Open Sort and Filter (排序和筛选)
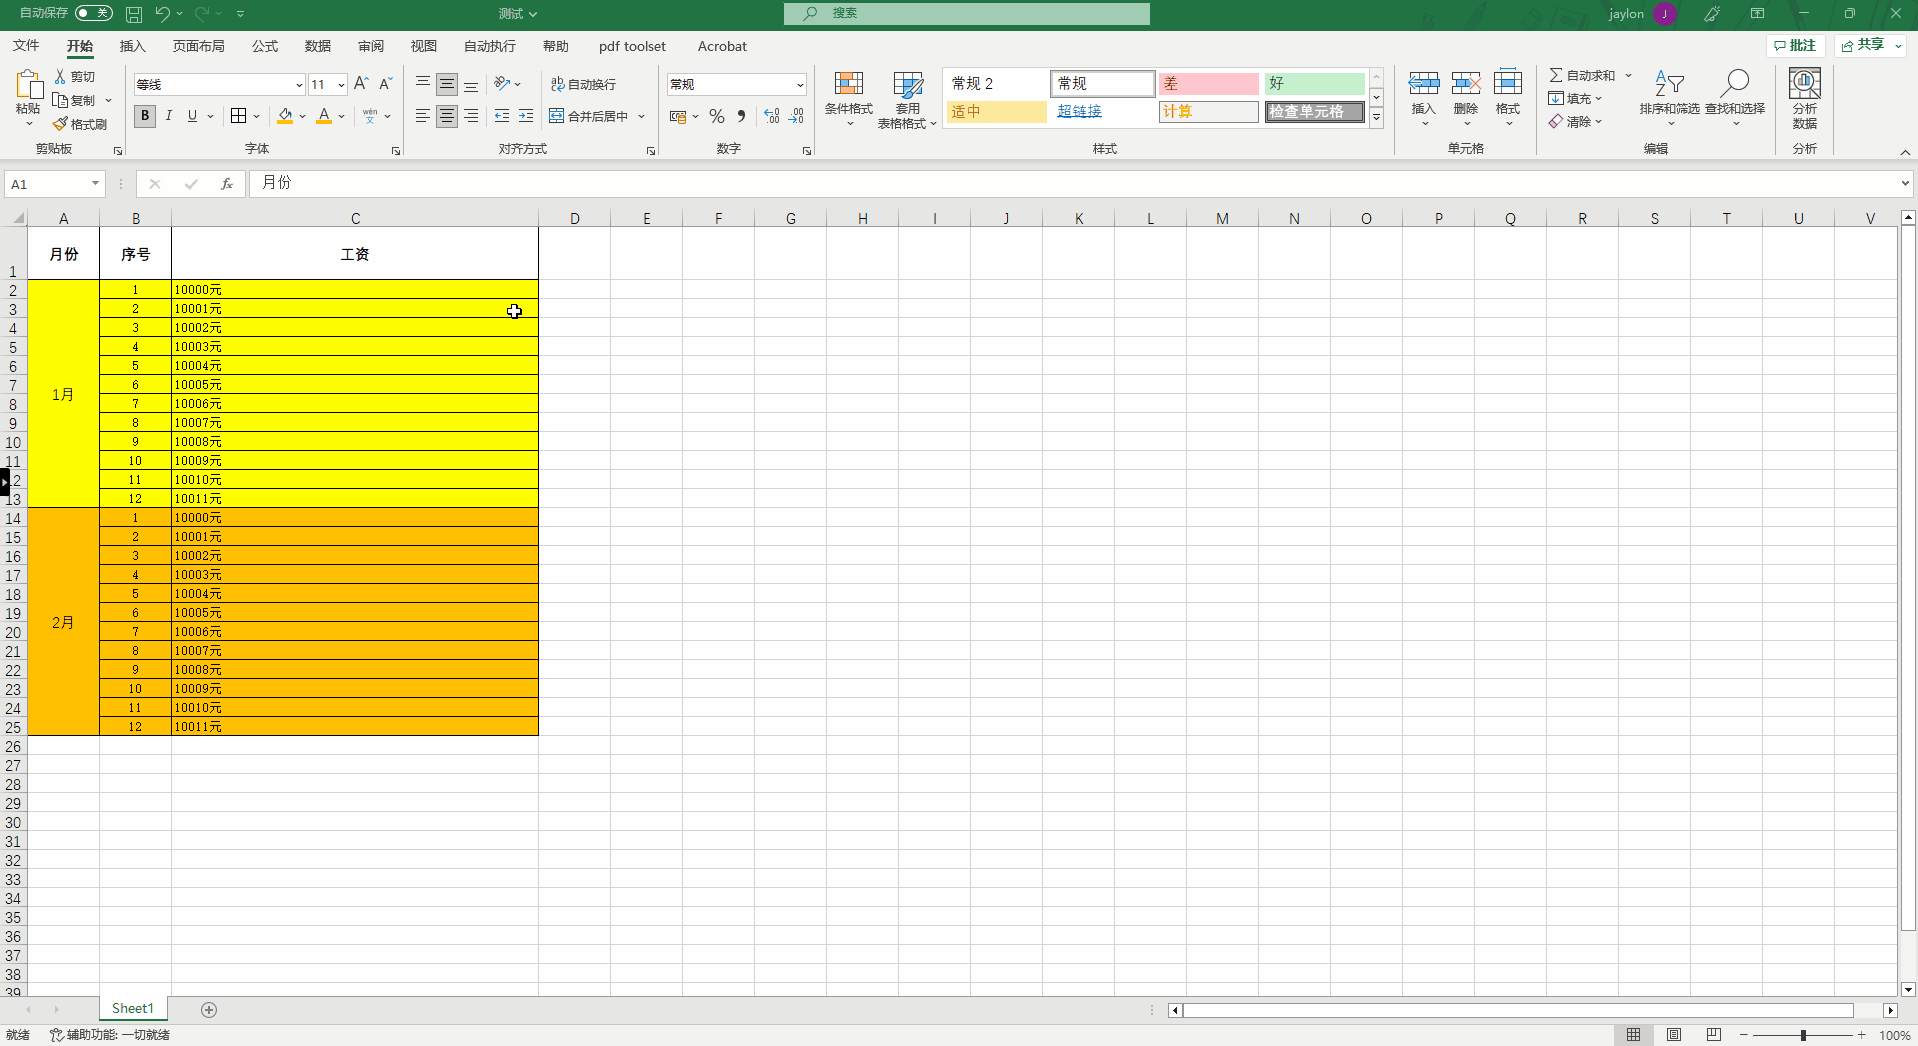The image size is (1918, 1046). (1669, 97)
